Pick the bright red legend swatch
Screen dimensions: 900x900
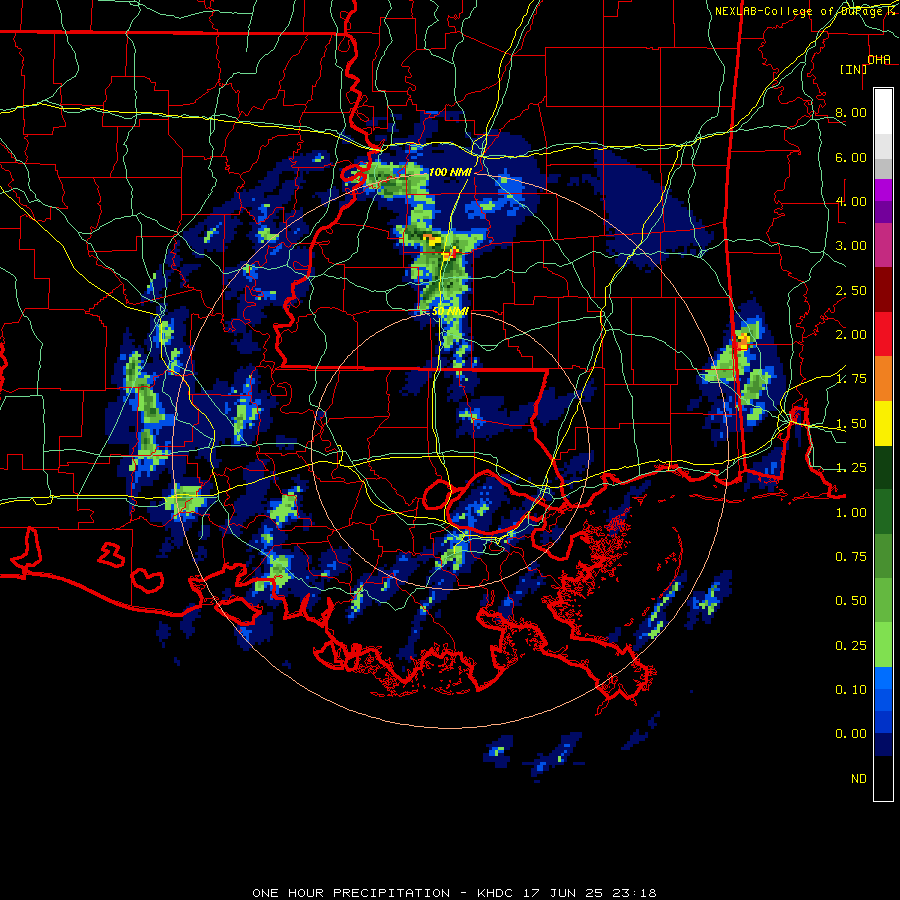pos(883,335)
